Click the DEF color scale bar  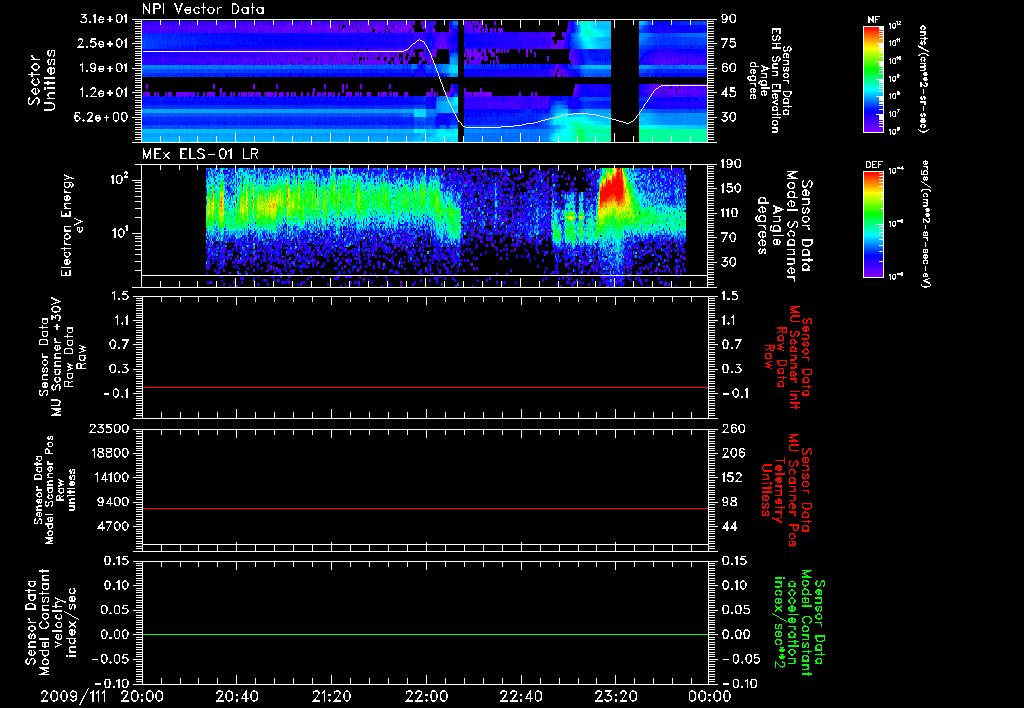tap(873, 224)
